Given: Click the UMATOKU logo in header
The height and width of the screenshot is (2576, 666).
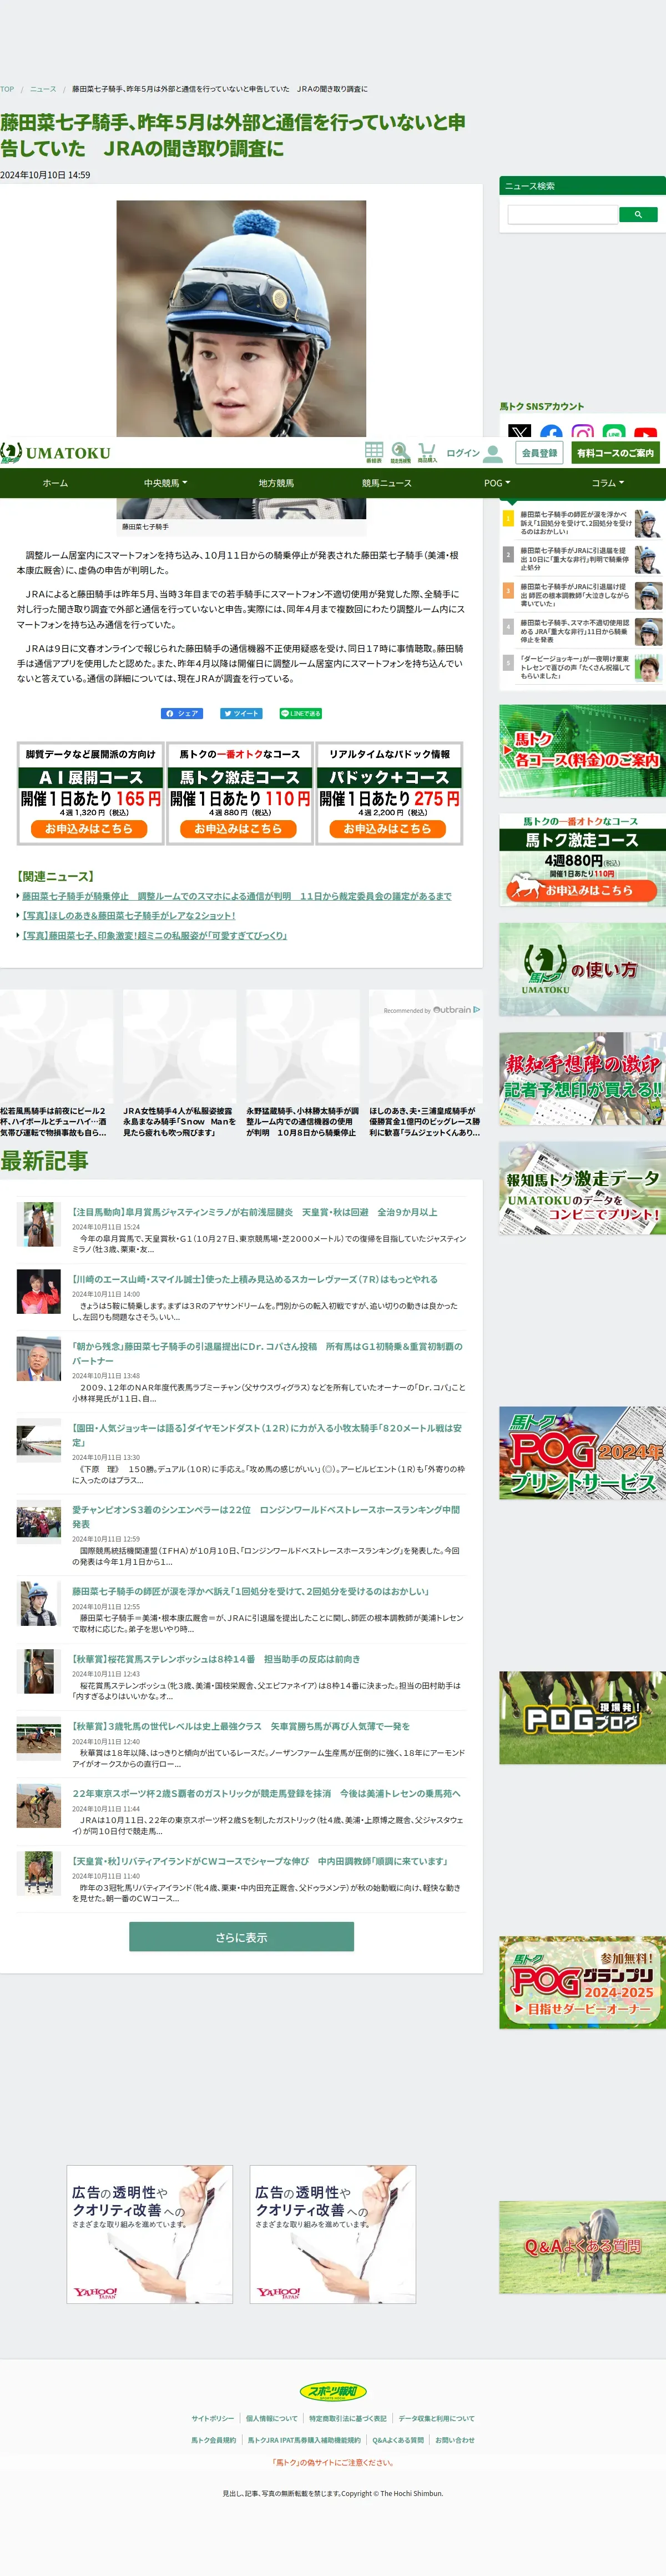Looking at the screenshot, I should 55,453.
